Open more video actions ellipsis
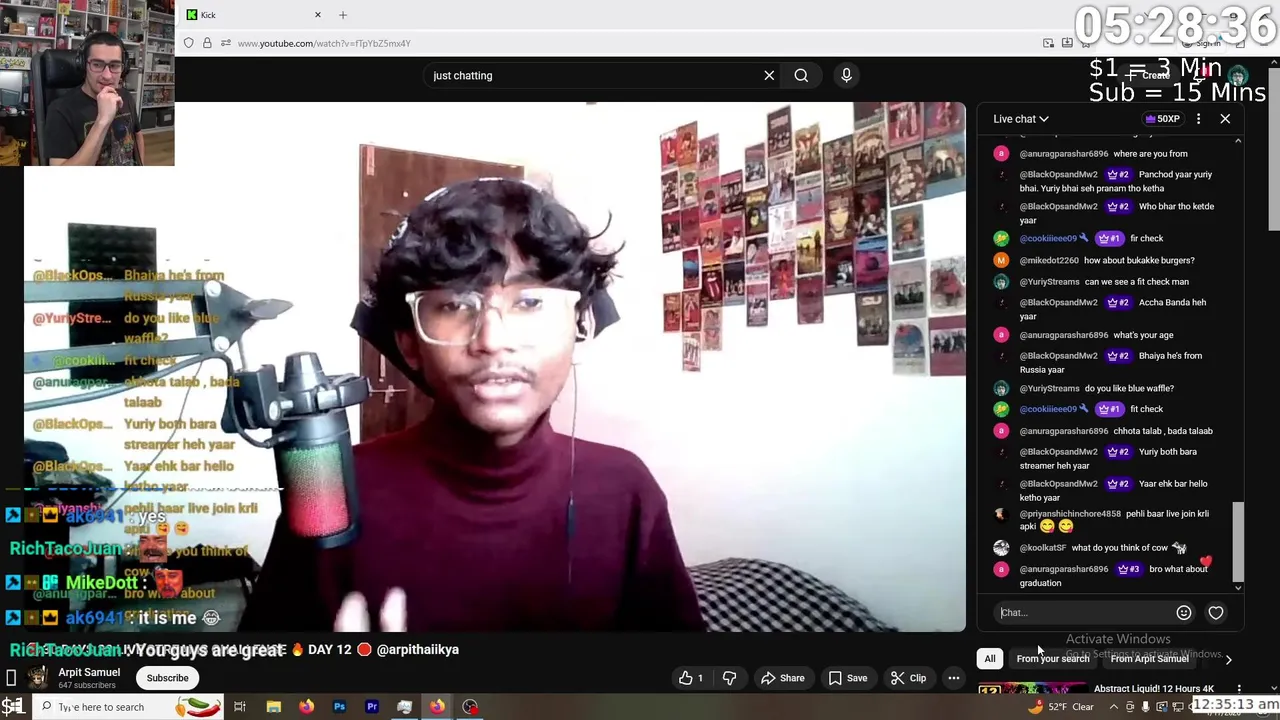1280x720 pixels. tap(954, 678)
